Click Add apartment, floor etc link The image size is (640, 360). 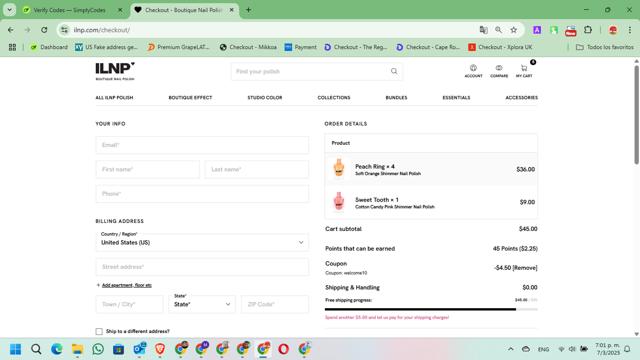pos(127,285)
